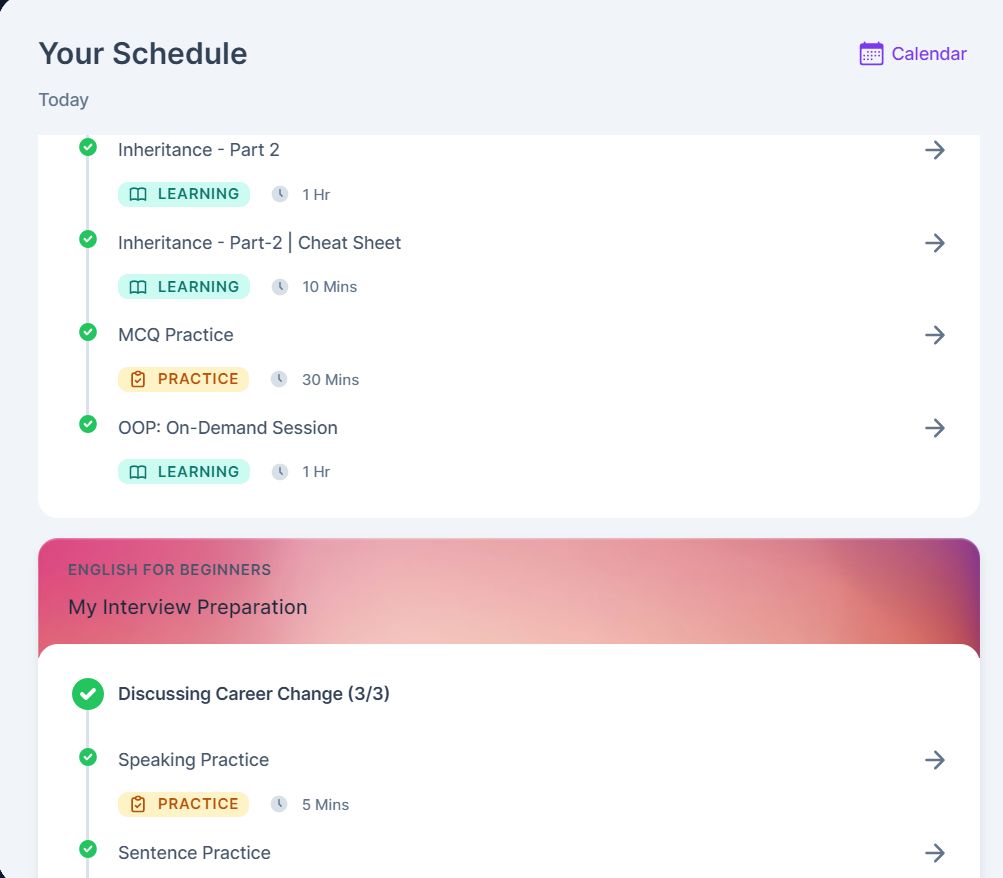This screenshot has width=1003, height=878.
Task: Click the arrow beside Speaking Practice
Action: click(x=935, y=760)
